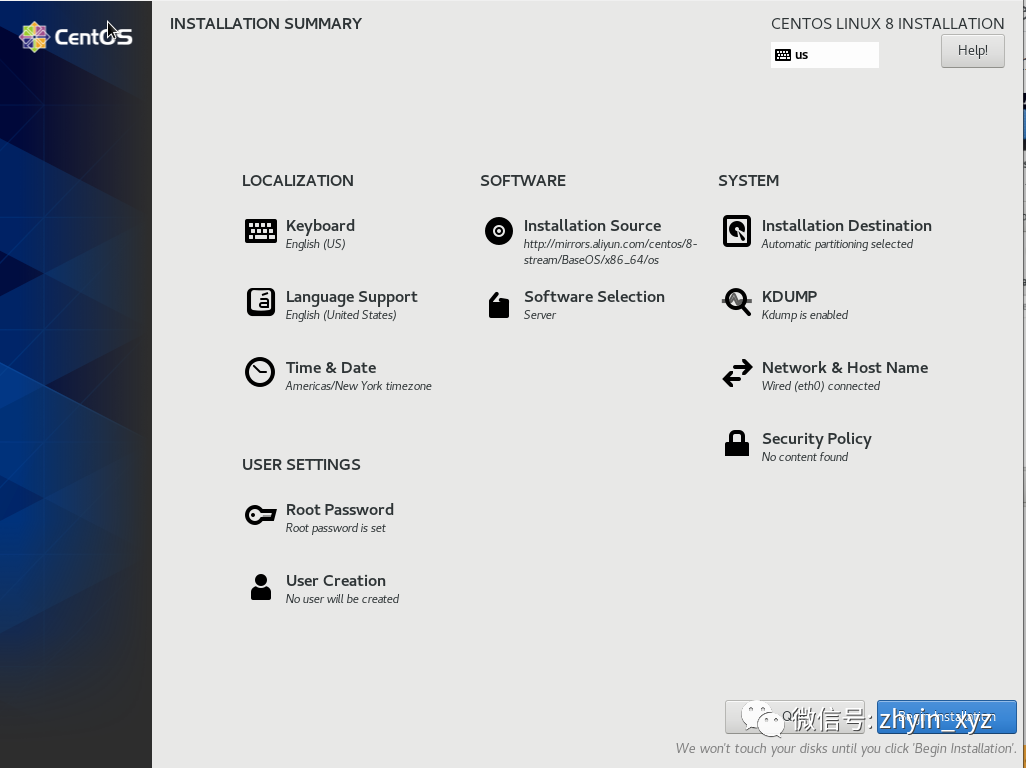Click the Root Password key icon
Viewport: 1026px width, 768px height.
click(x=260, y=515)
